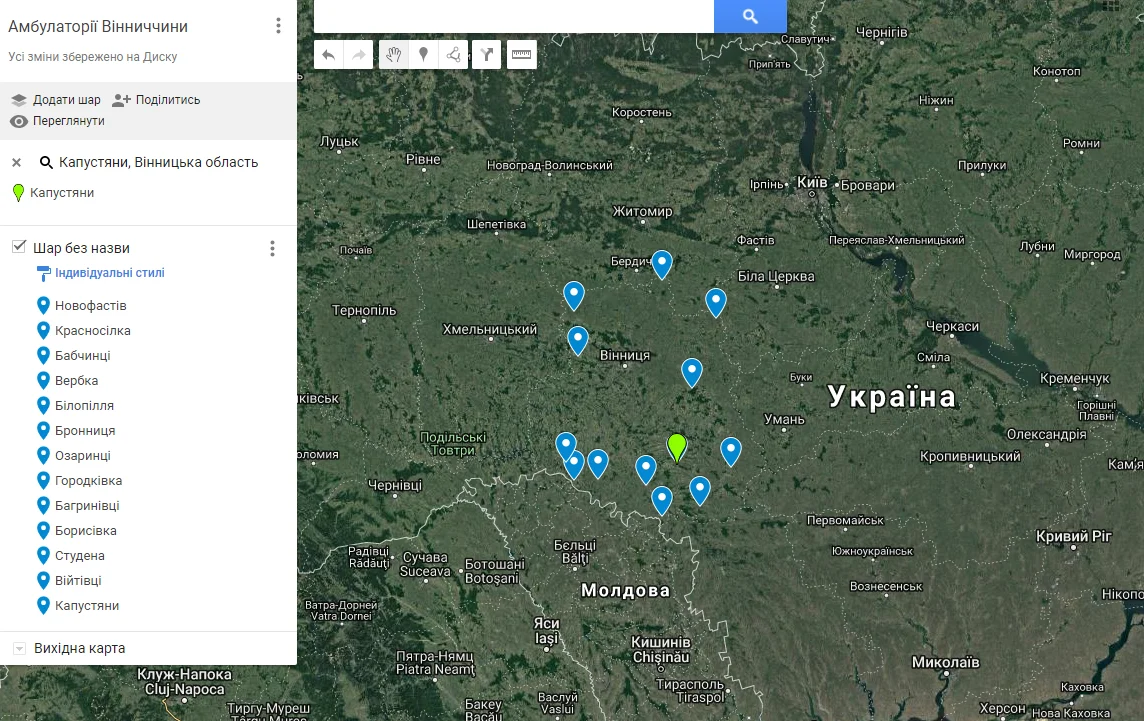Select blue Капустяни in layer list
This screenshot has width=1144, height=721.
87,606
